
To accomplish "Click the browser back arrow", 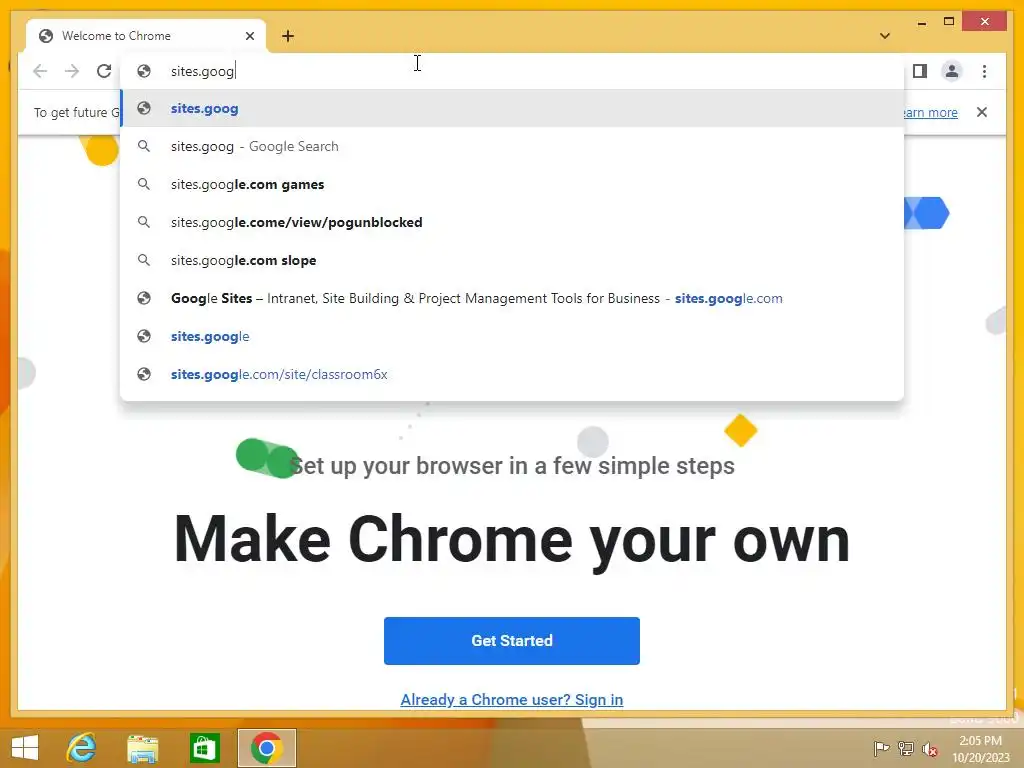I will [40, 71].
